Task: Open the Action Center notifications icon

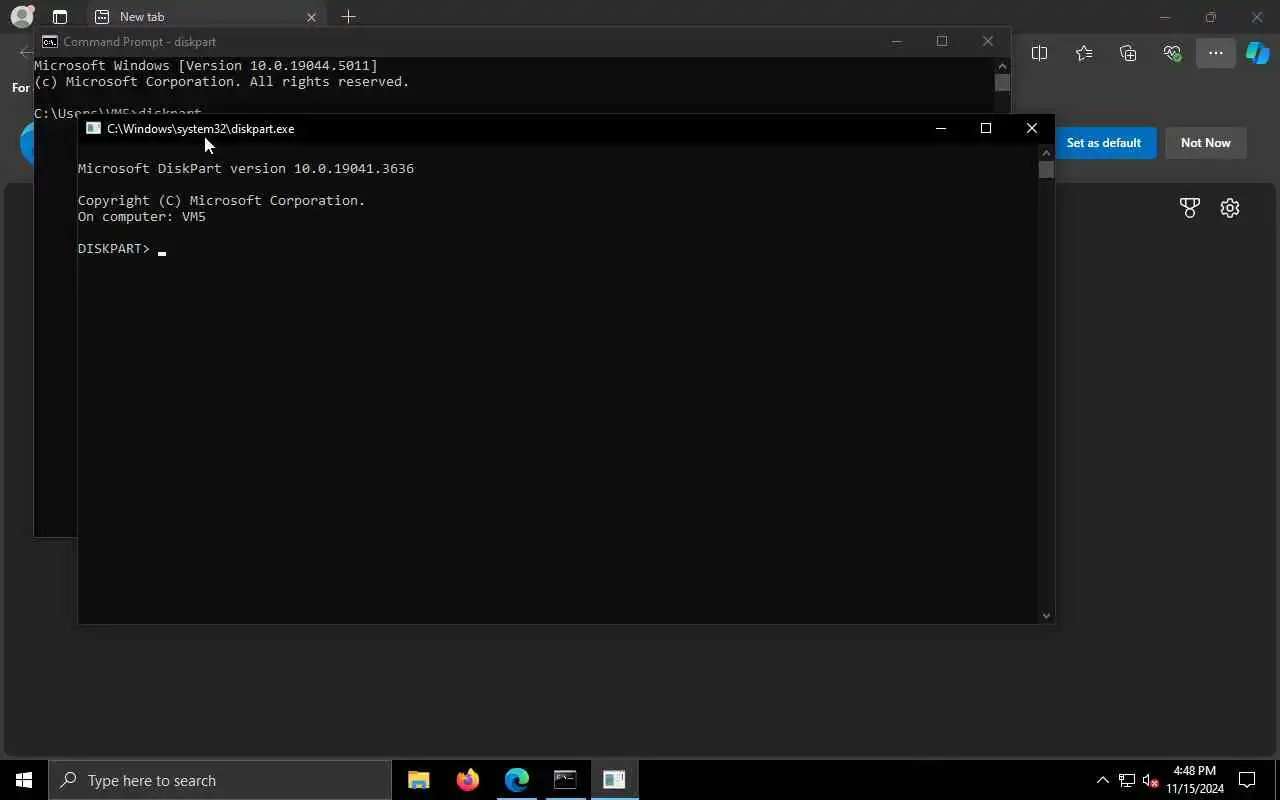Action: tap(1247, 780)
